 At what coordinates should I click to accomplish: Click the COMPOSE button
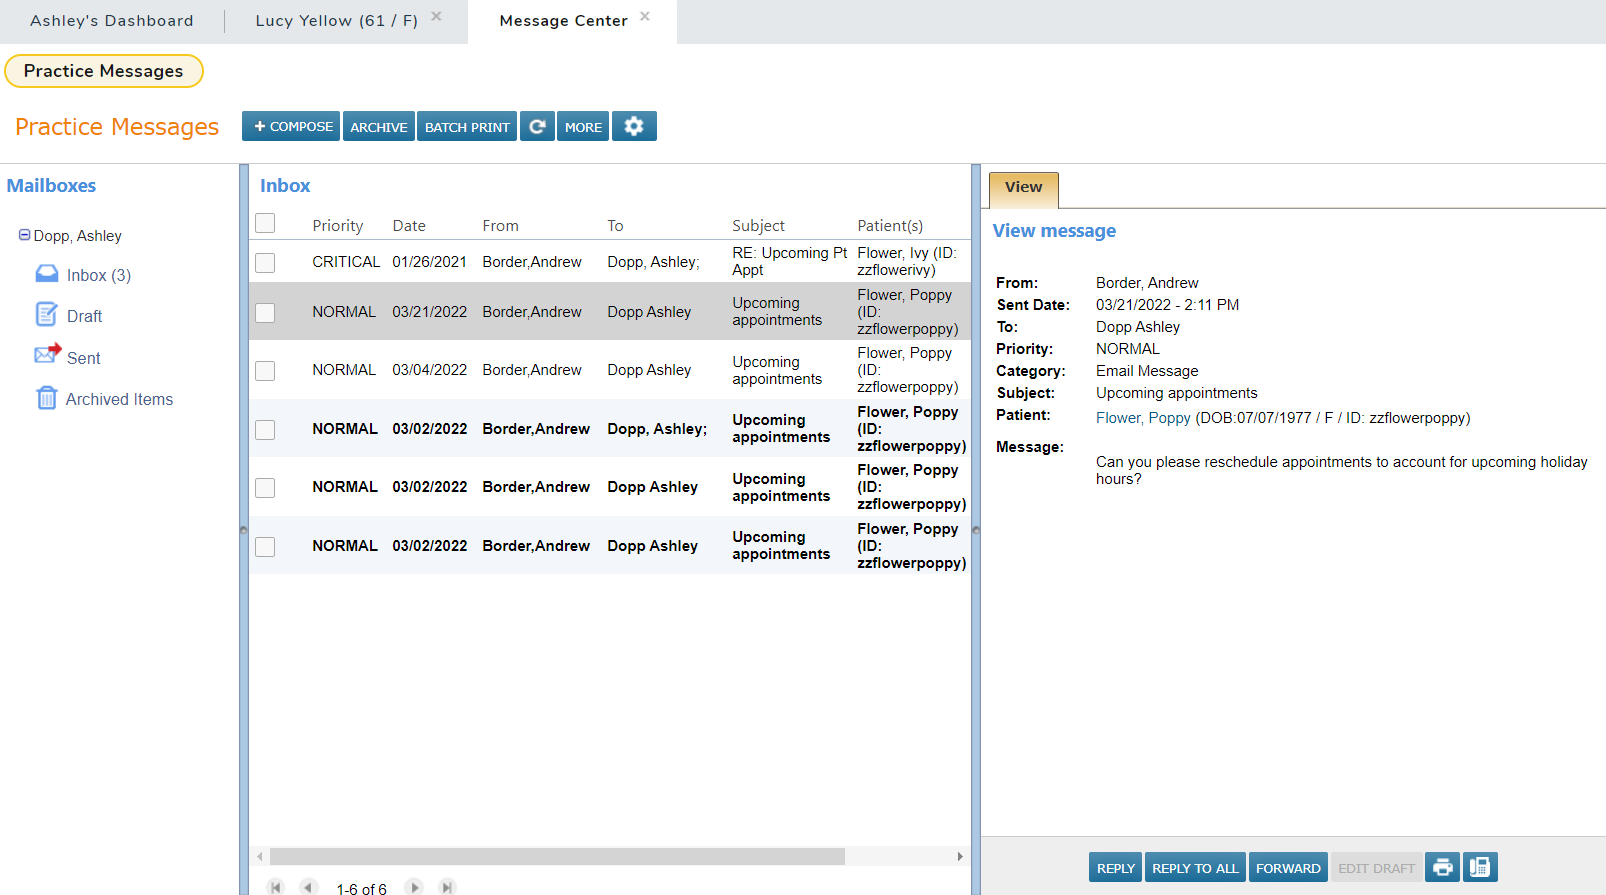click(x=291, y=127)
